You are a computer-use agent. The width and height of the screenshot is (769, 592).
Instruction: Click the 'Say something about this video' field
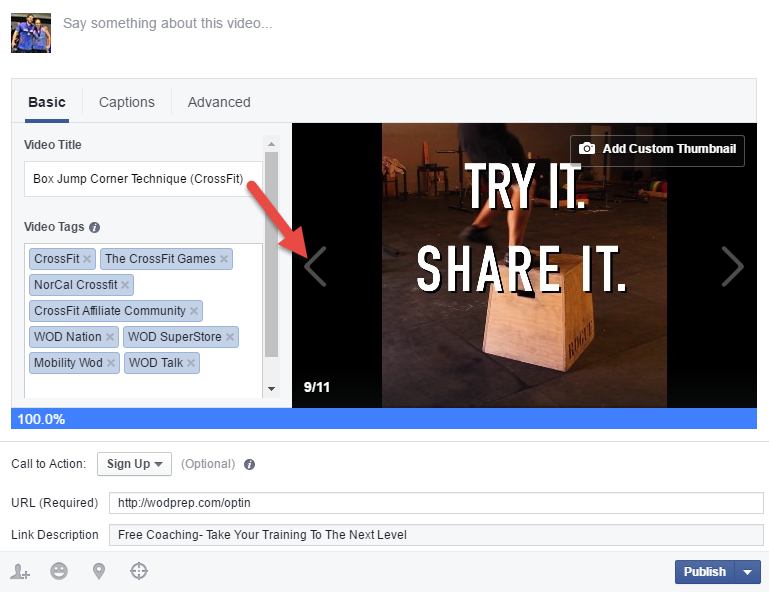tap(167, 24)
